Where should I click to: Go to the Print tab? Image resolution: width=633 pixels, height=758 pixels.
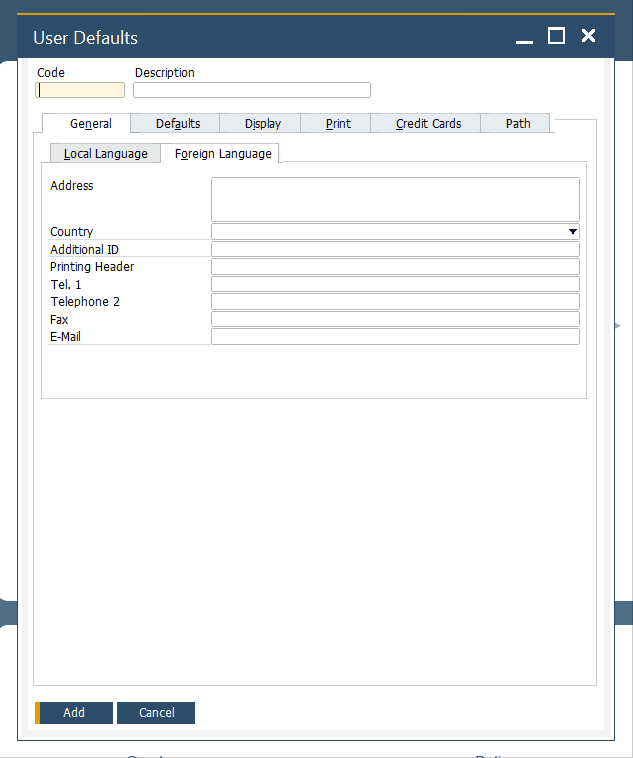[338, 124]
